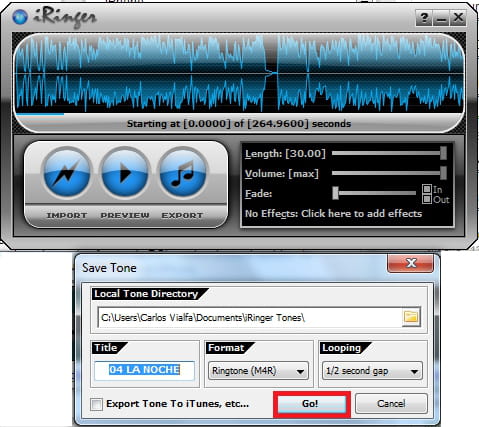Close the iRinger main window
The height and width of the screenshot is (427, 479).
click(x=458, y=17)
